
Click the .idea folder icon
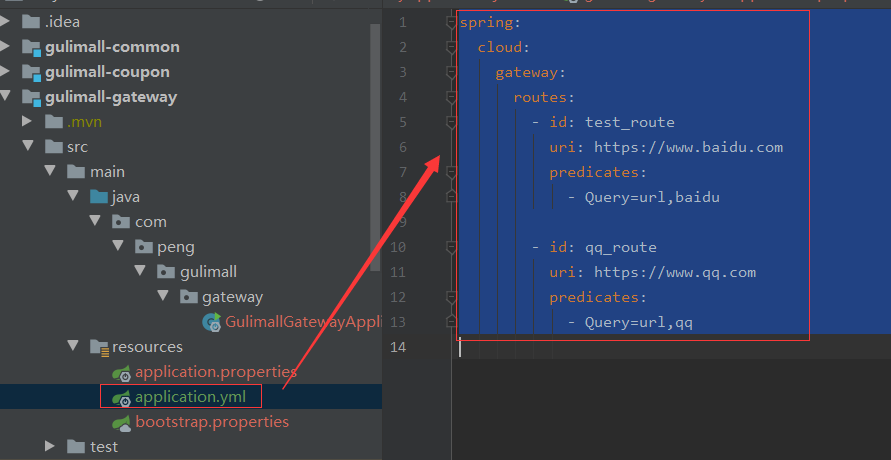coord(31,22)
